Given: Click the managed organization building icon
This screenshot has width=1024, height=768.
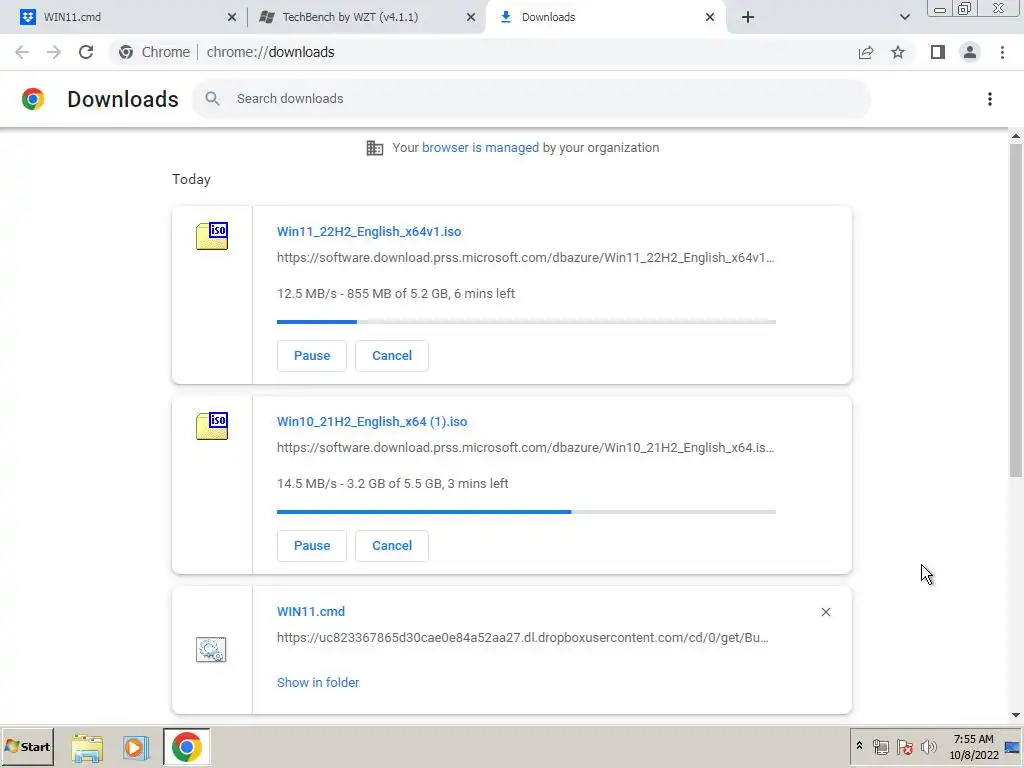Looking at the screenshot, I should [x=375, y=148].
